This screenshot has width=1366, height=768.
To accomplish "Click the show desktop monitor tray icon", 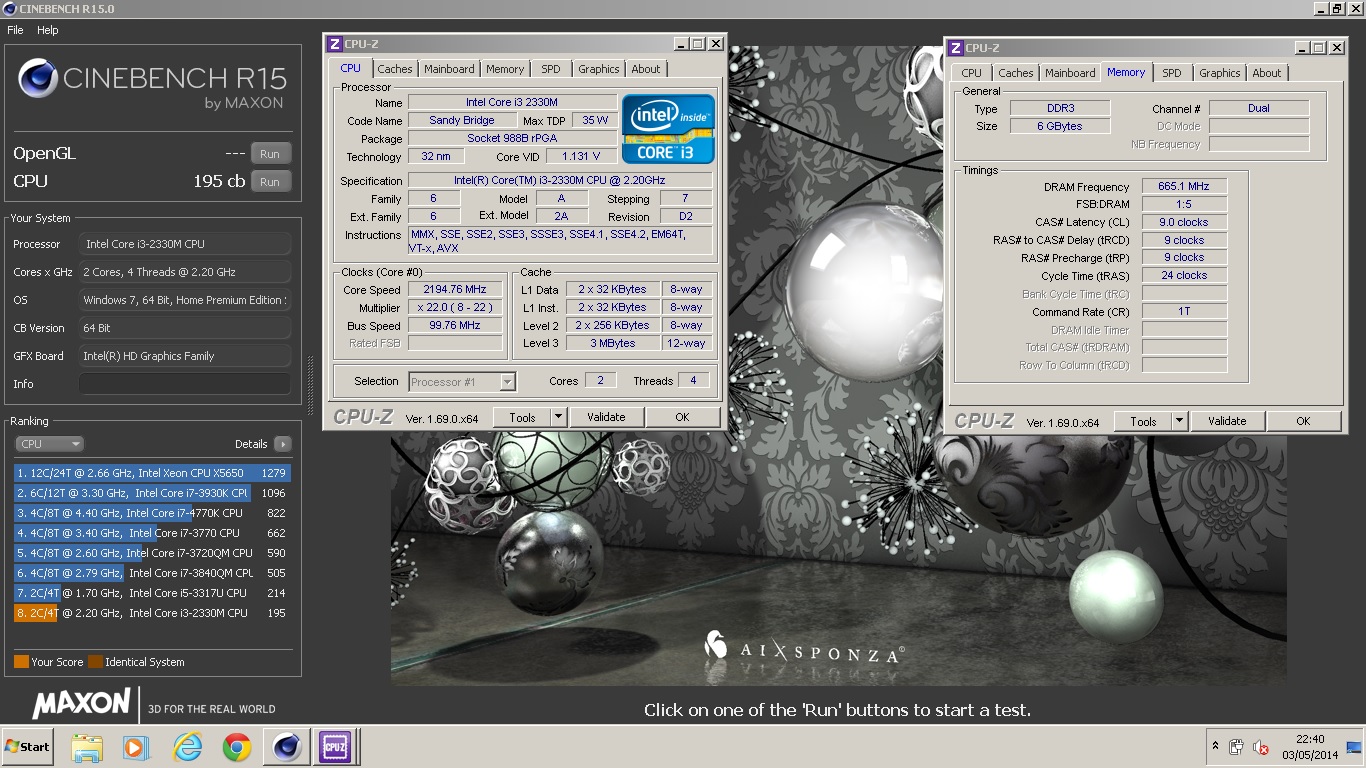I will [1354, 746].
